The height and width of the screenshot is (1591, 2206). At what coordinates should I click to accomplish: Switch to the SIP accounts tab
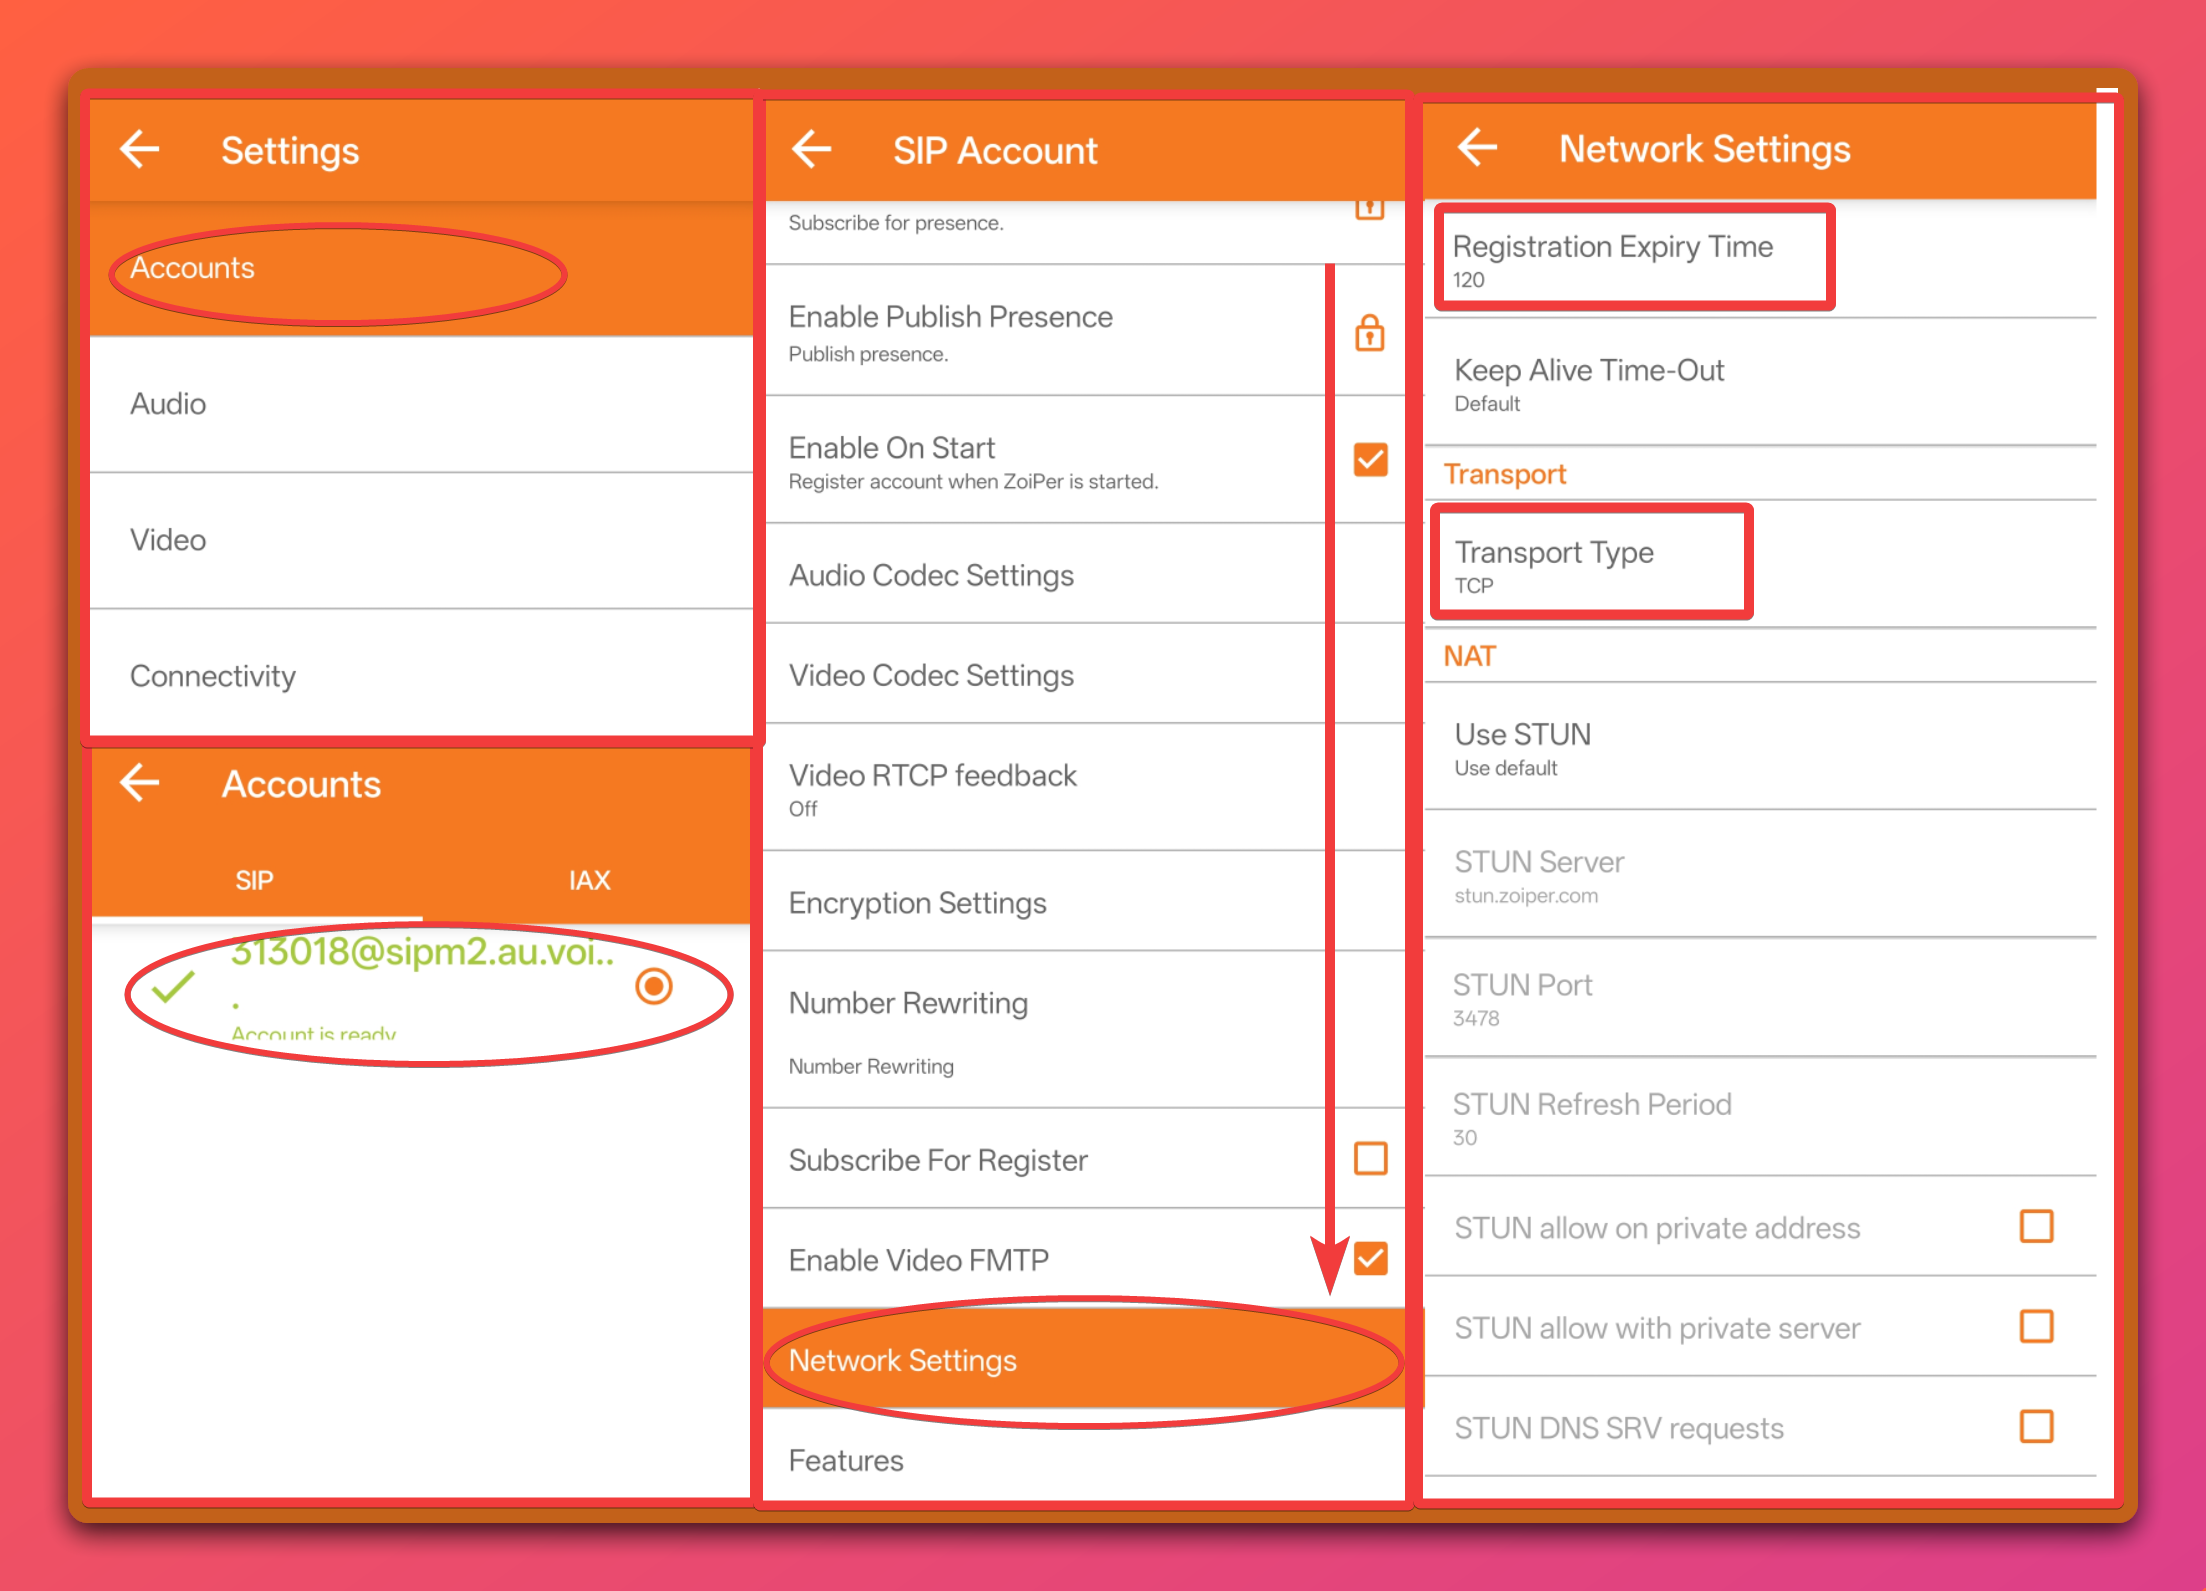[x=255, y=880]
